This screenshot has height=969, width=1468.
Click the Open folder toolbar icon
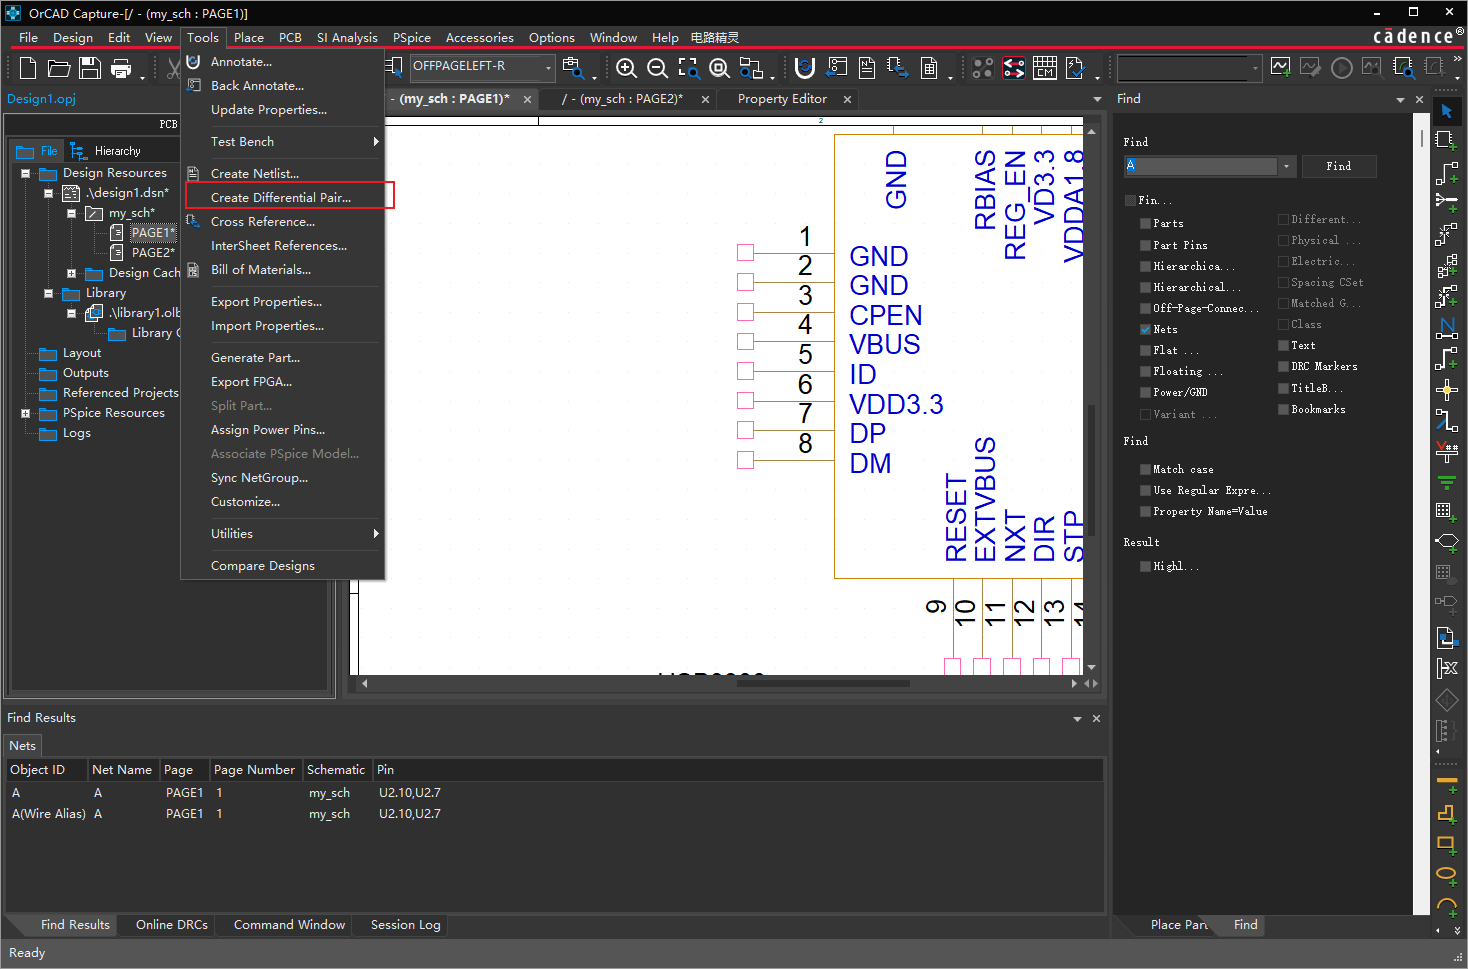point(59,68)
